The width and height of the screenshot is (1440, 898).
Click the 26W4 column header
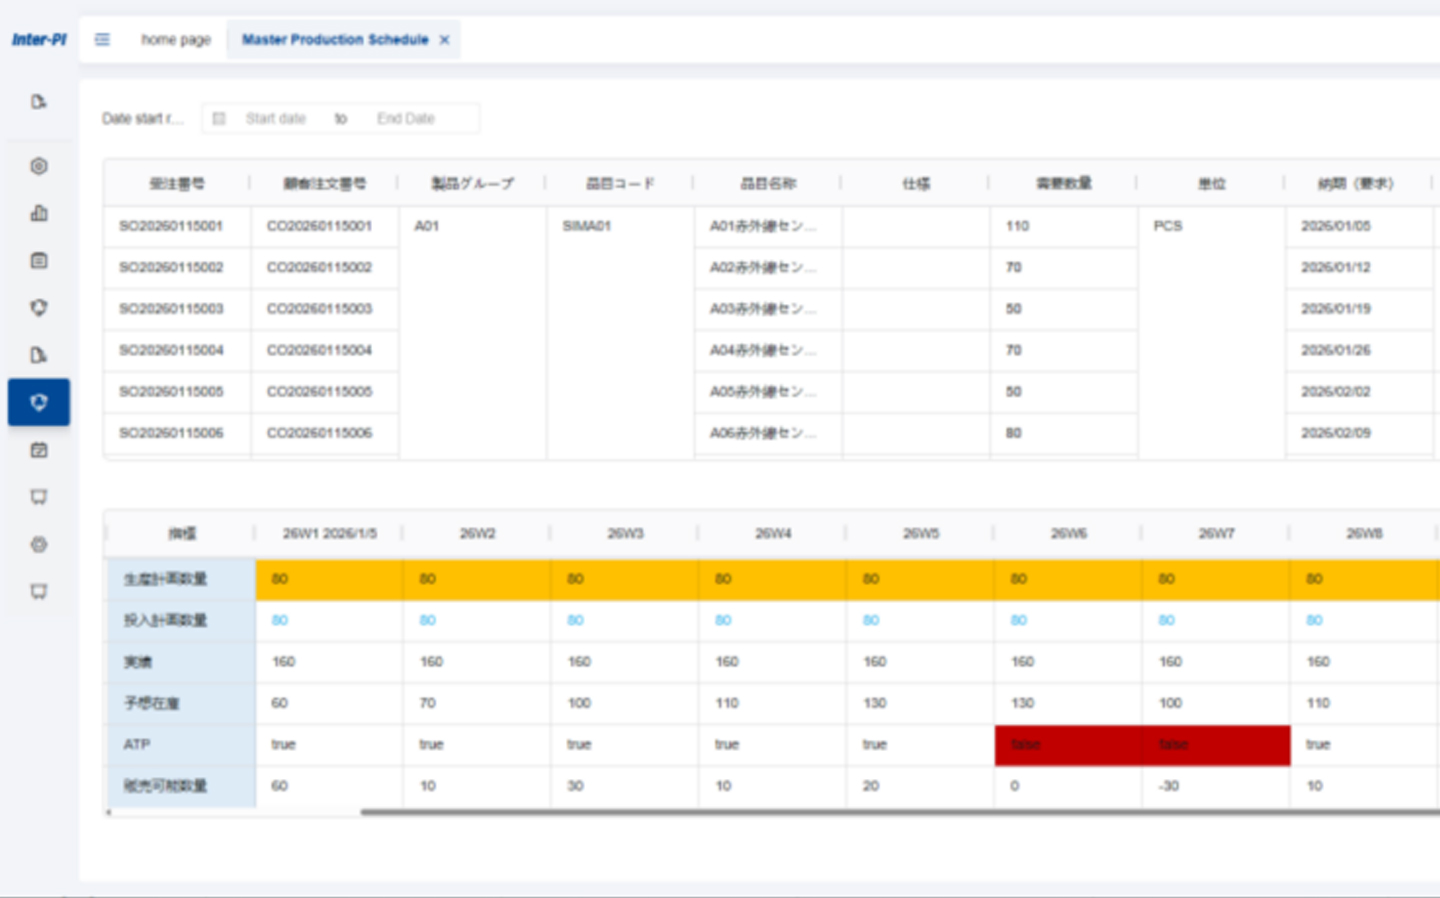(773, 534)
